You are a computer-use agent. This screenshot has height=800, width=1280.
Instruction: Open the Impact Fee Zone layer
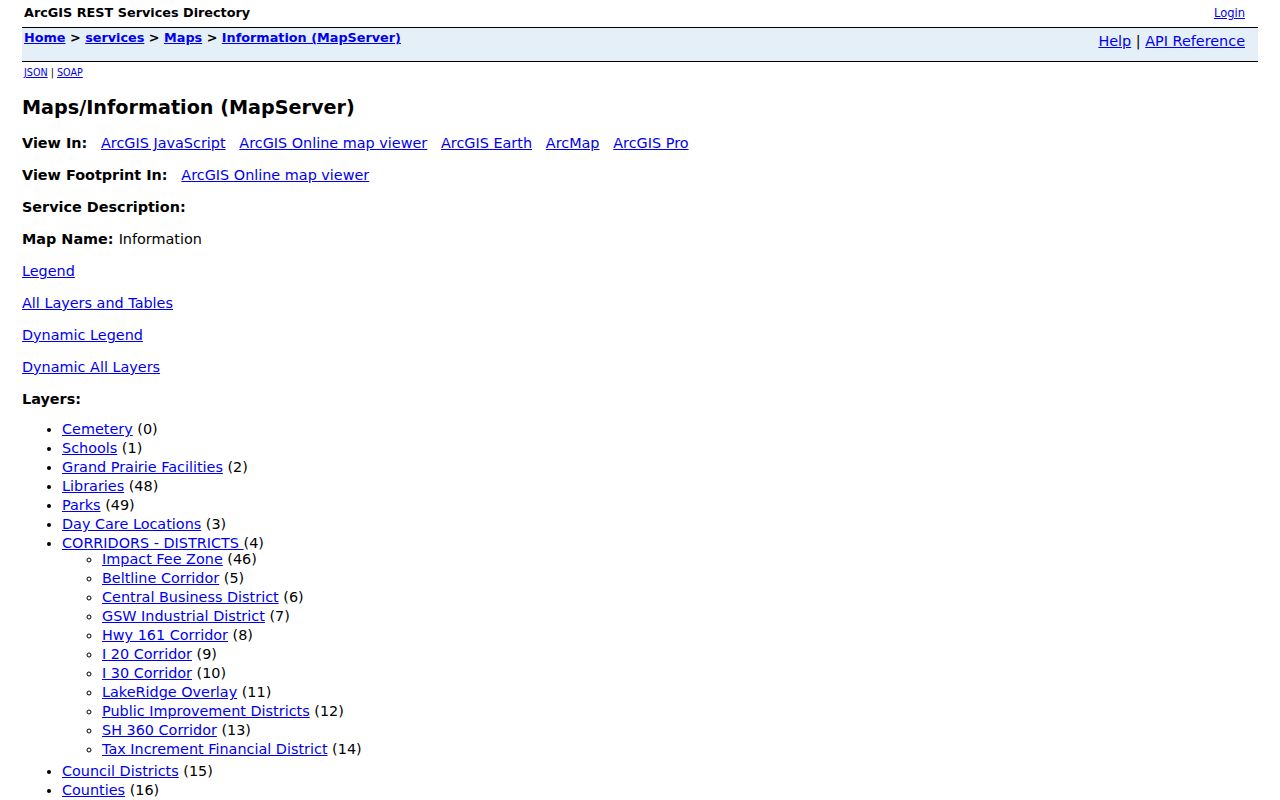point(162,559)
